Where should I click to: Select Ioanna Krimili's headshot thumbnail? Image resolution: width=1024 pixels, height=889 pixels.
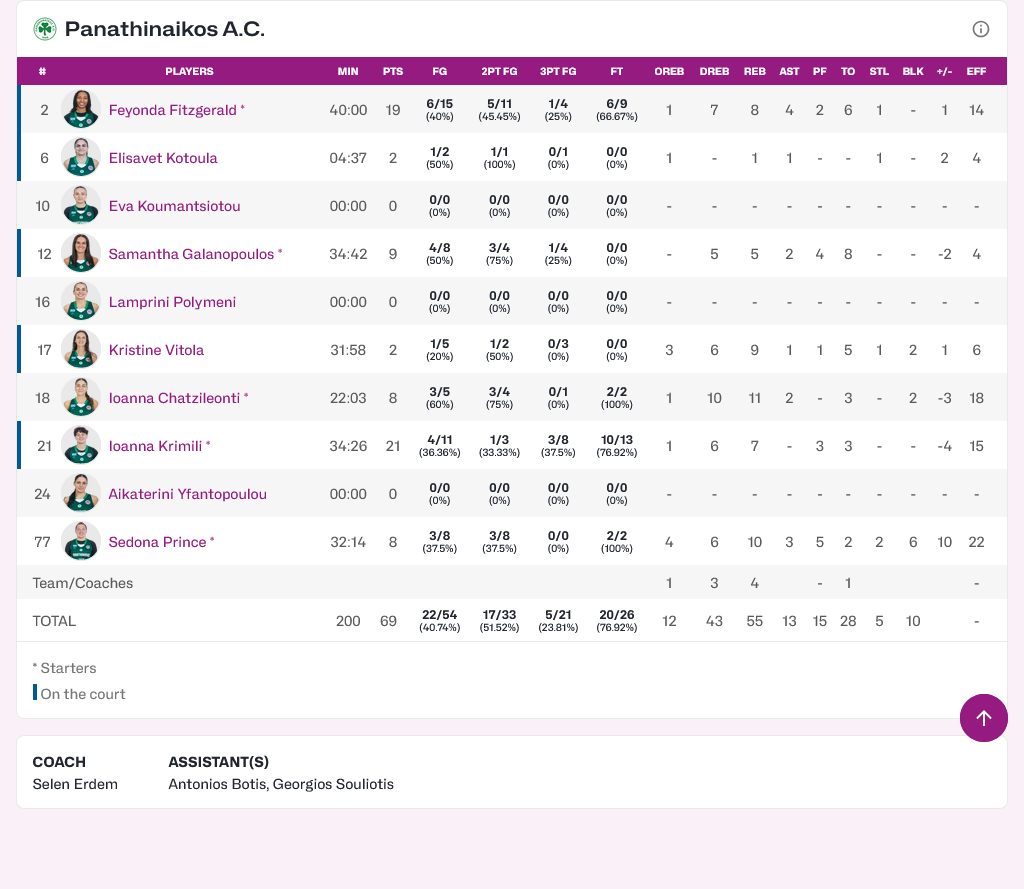coord(81,446)
